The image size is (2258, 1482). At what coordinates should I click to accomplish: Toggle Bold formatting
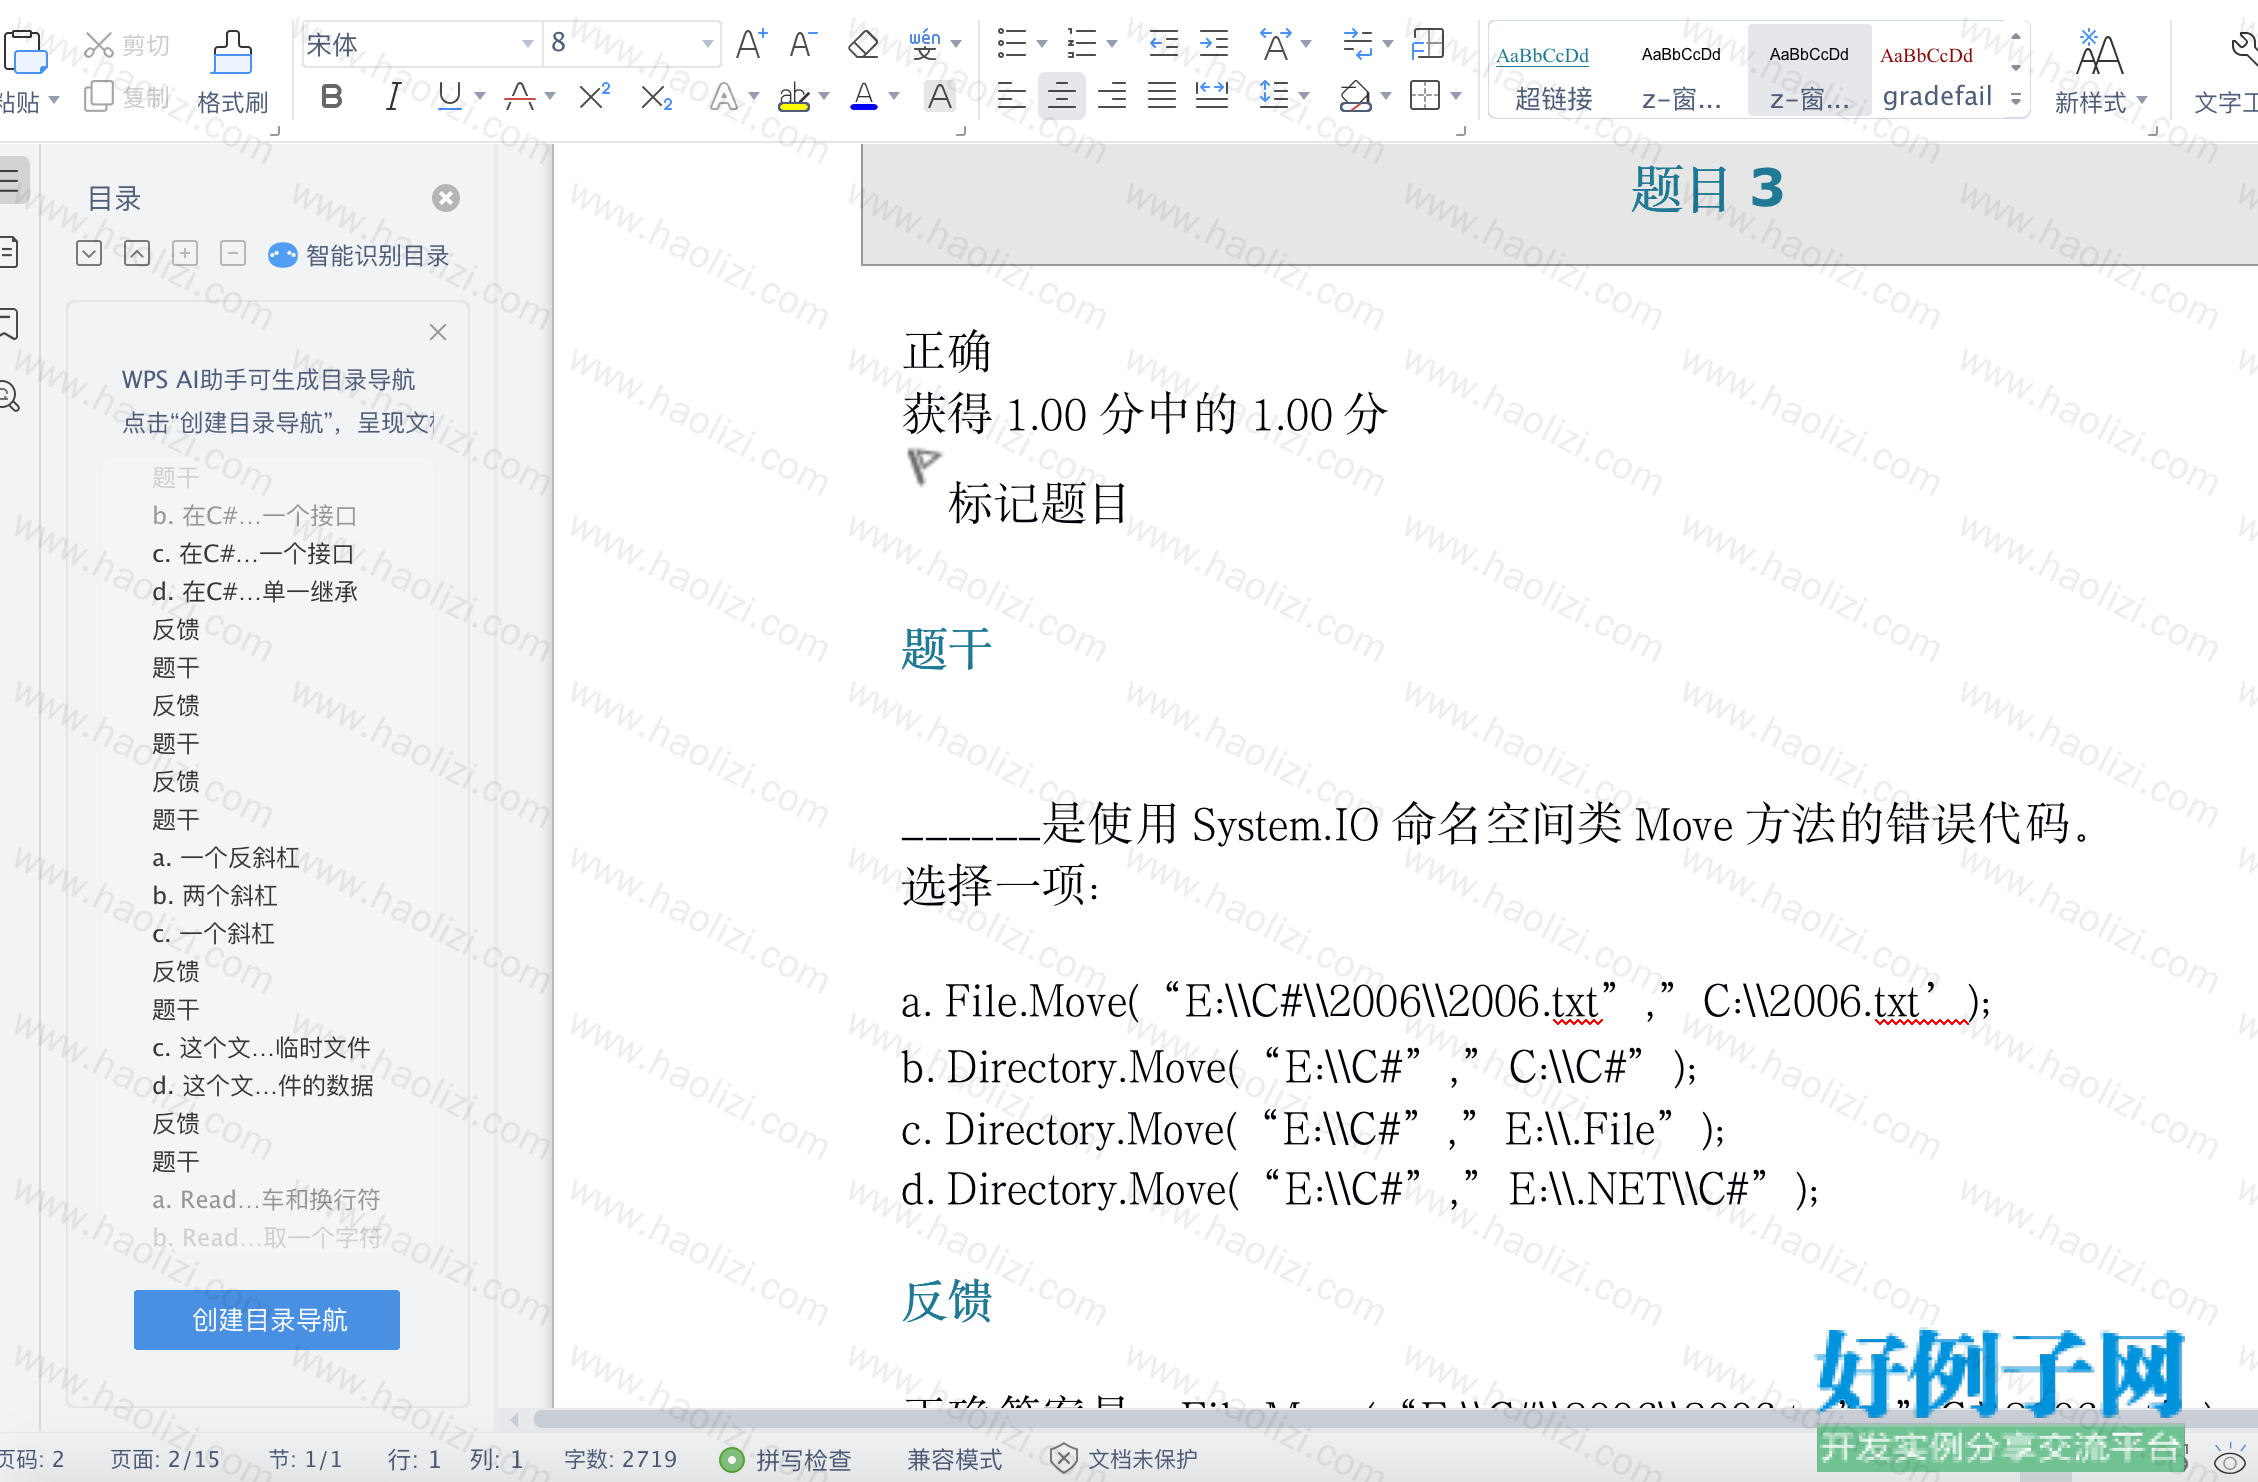(332, 97)
